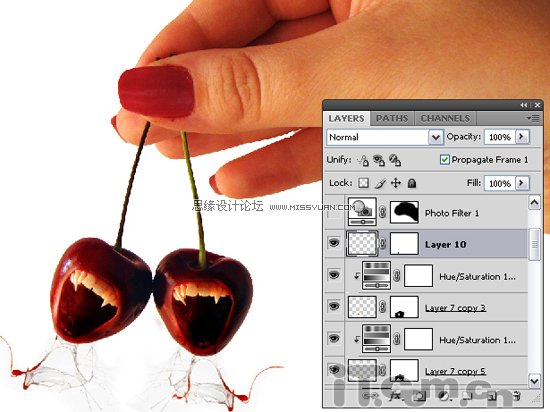
Task: Select the Photo Filter 1 layer name
Action: pos(452,213)
